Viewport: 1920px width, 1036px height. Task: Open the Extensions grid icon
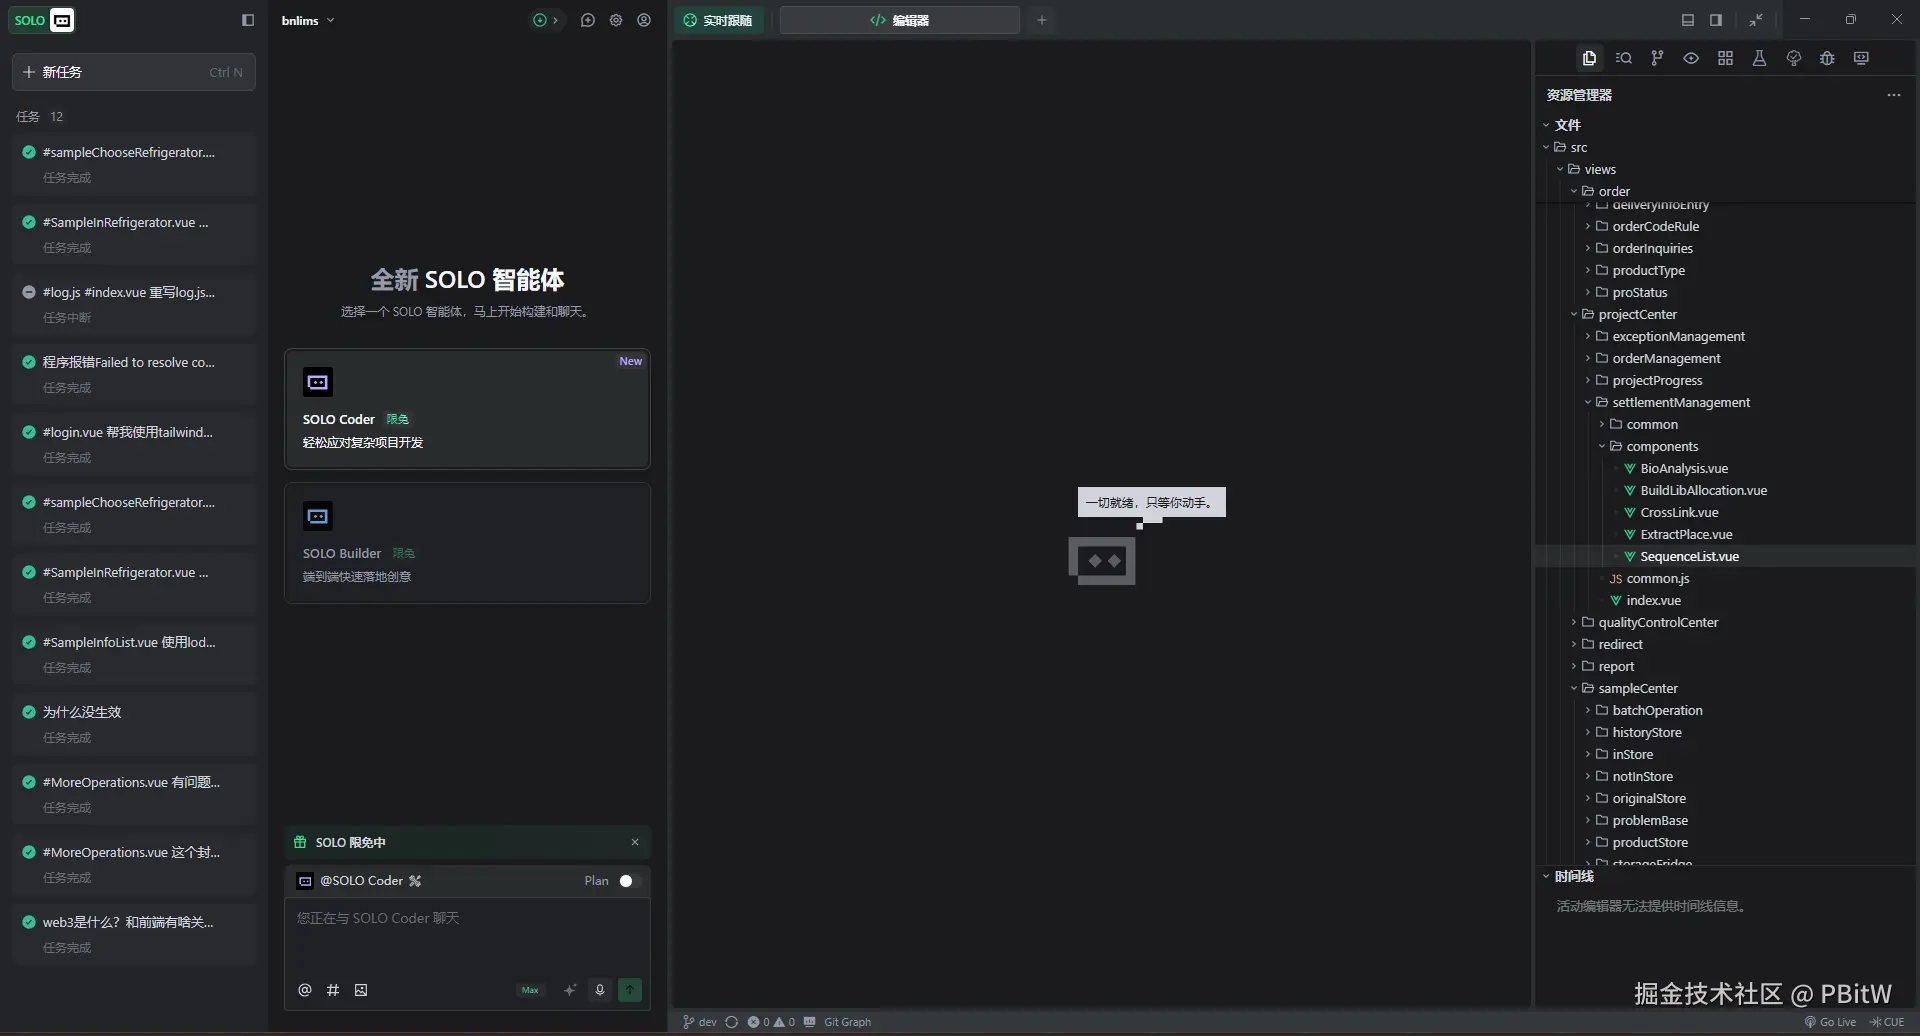(1725, 58)
